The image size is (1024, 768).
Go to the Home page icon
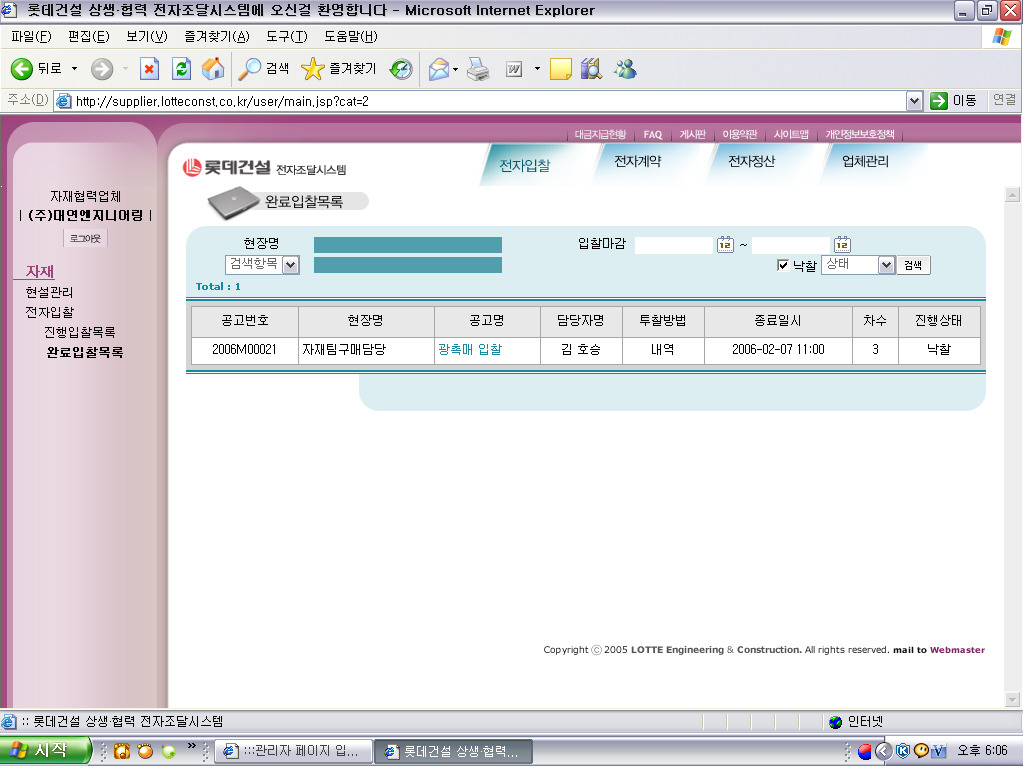[213, 69]
